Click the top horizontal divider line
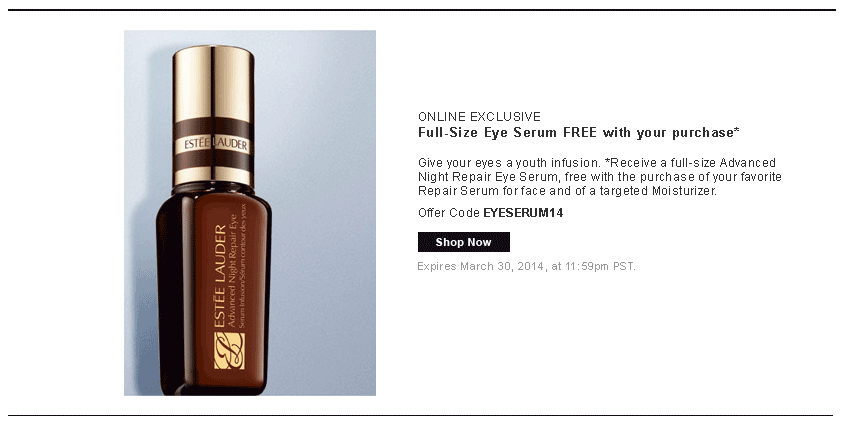This screenshot has height=434, width=868. pos(422,10)
